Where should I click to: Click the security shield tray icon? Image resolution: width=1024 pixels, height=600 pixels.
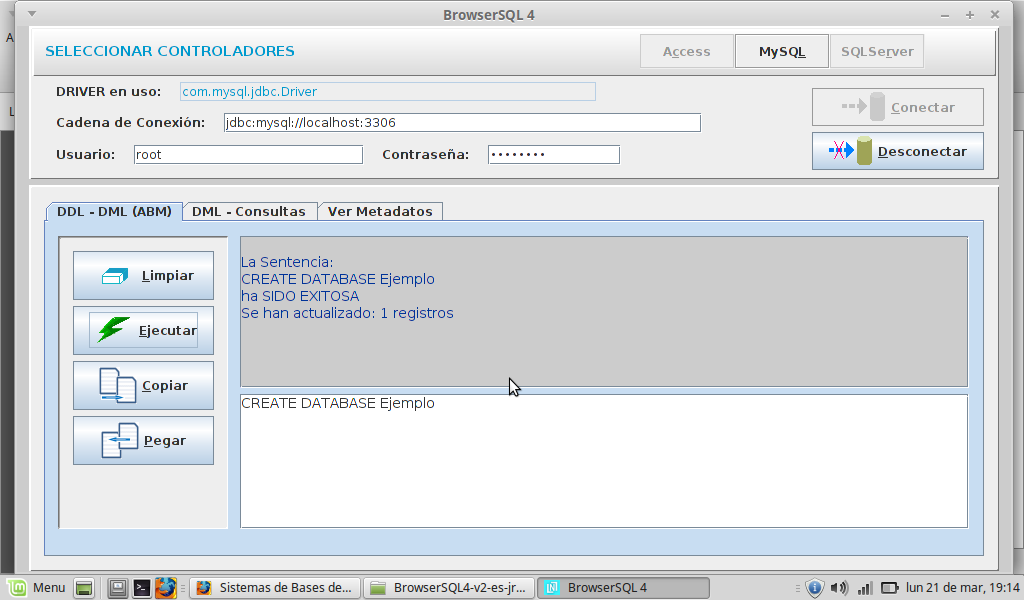click(x=814, y=588)
